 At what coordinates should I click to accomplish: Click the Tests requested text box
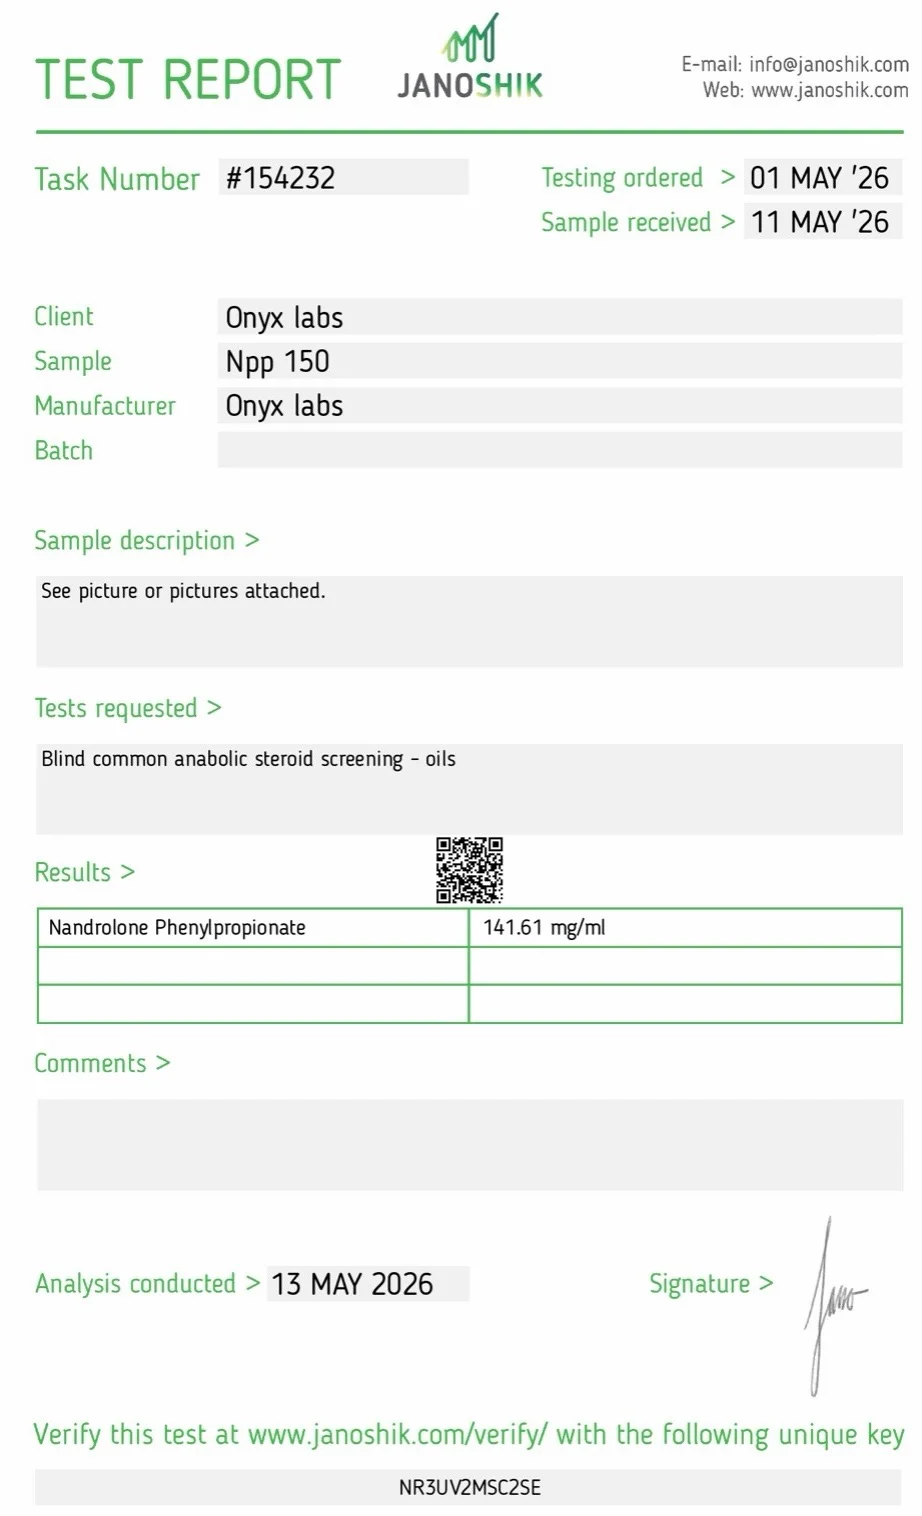(x=469, y=788)
